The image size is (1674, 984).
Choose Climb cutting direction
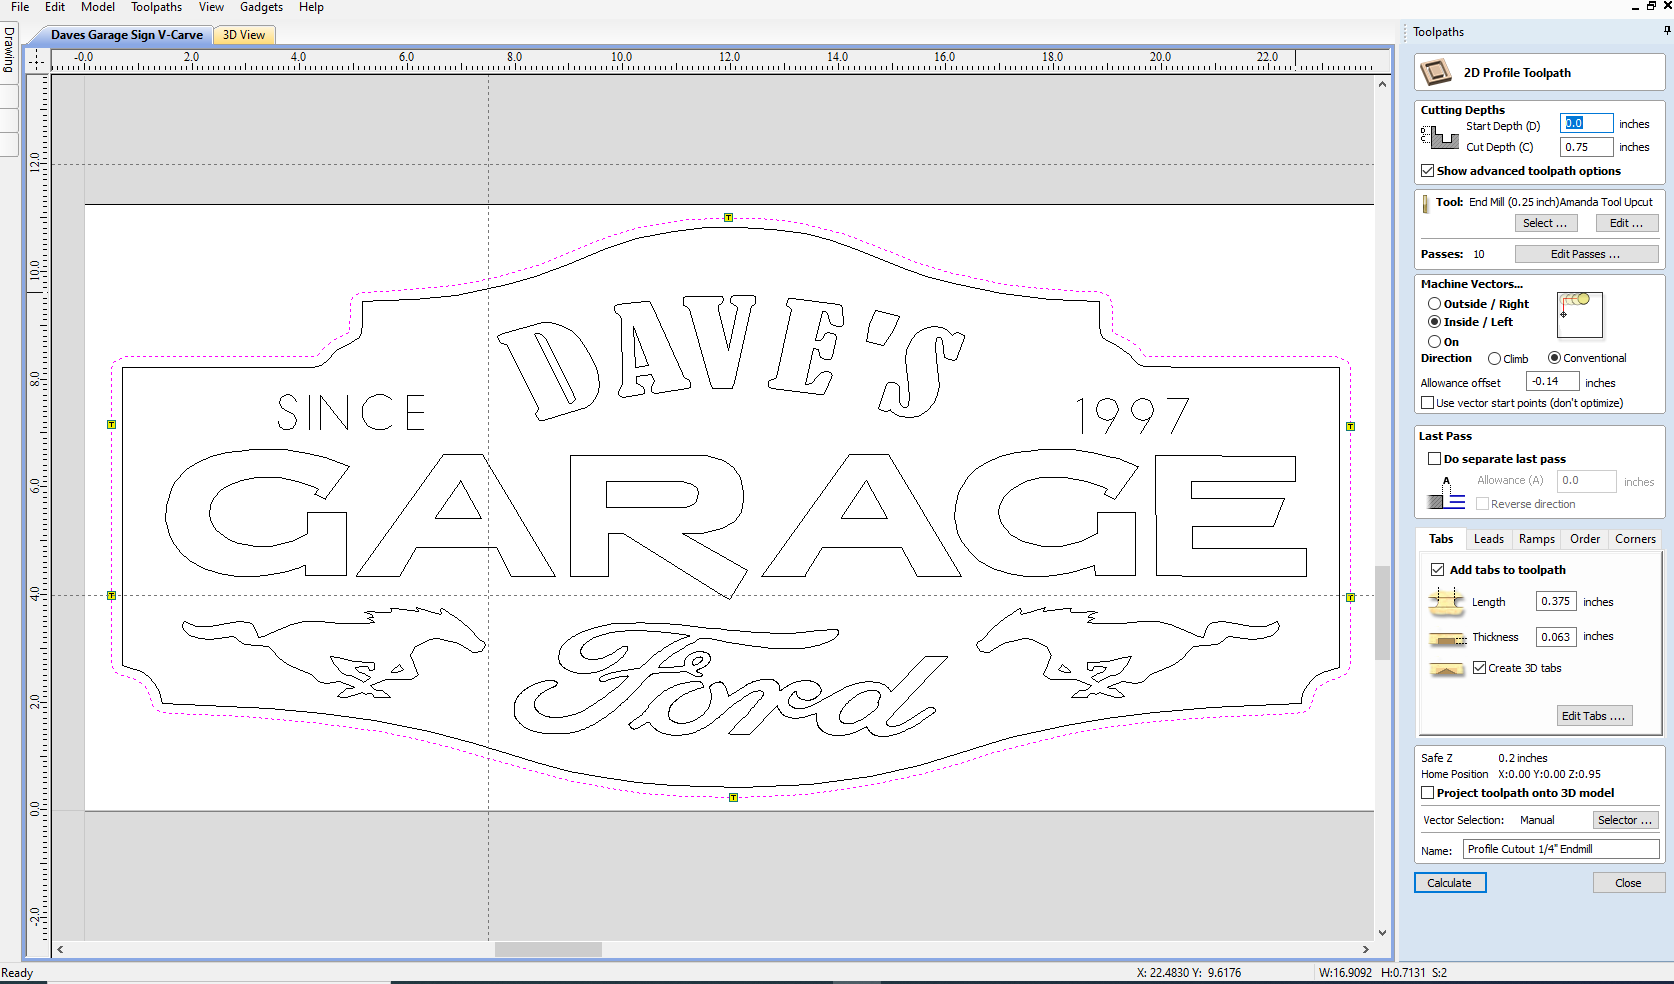coord(1494,359)
